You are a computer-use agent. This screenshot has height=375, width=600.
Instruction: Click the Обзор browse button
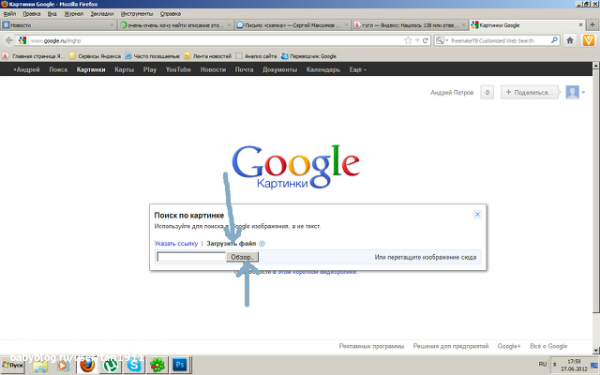(x=242, y=257)
